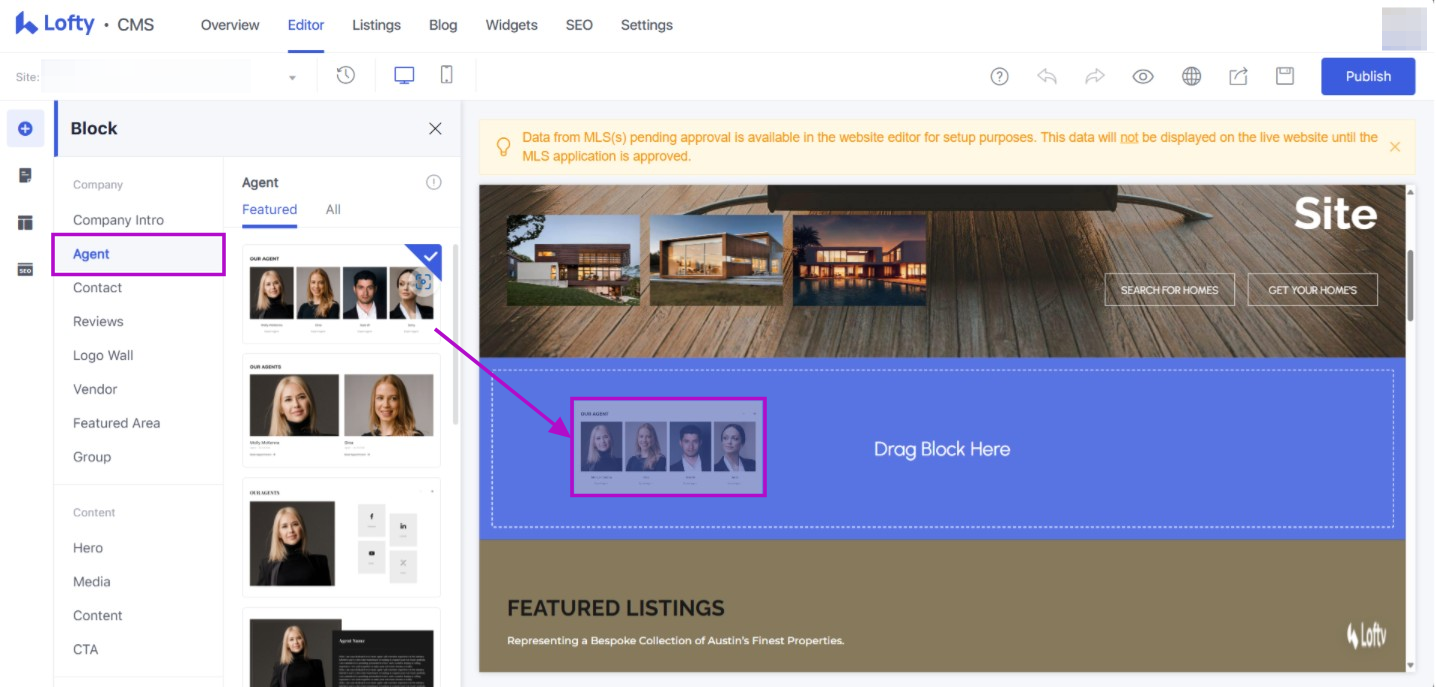Close the Block panel
The height and width of the screenshot is (687, 1436).
[x=435, y=128]
